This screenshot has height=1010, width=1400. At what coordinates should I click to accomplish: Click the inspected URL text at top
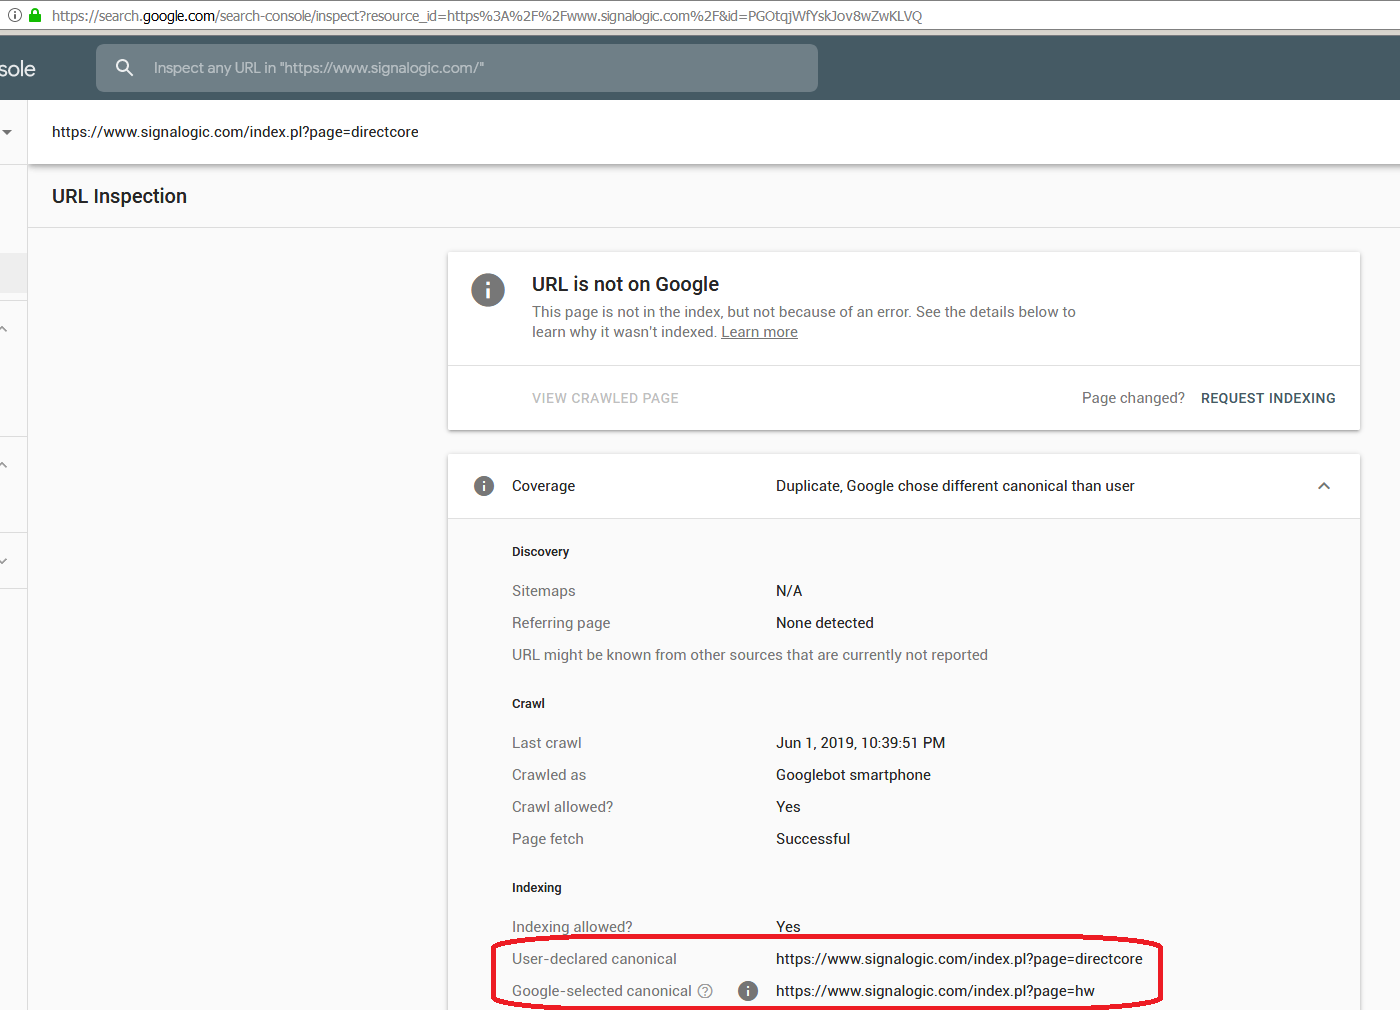coord(235,132)
